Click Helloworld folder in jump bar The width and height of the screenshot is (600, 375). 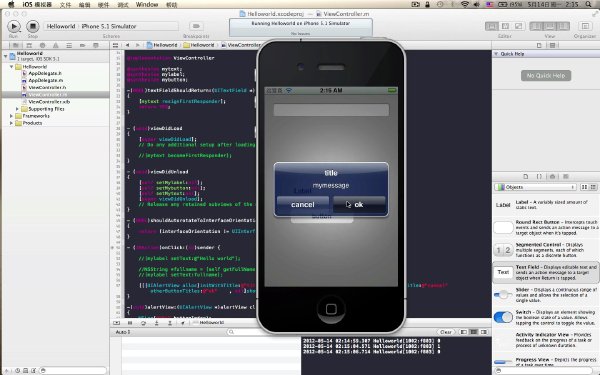click(199, 45)
